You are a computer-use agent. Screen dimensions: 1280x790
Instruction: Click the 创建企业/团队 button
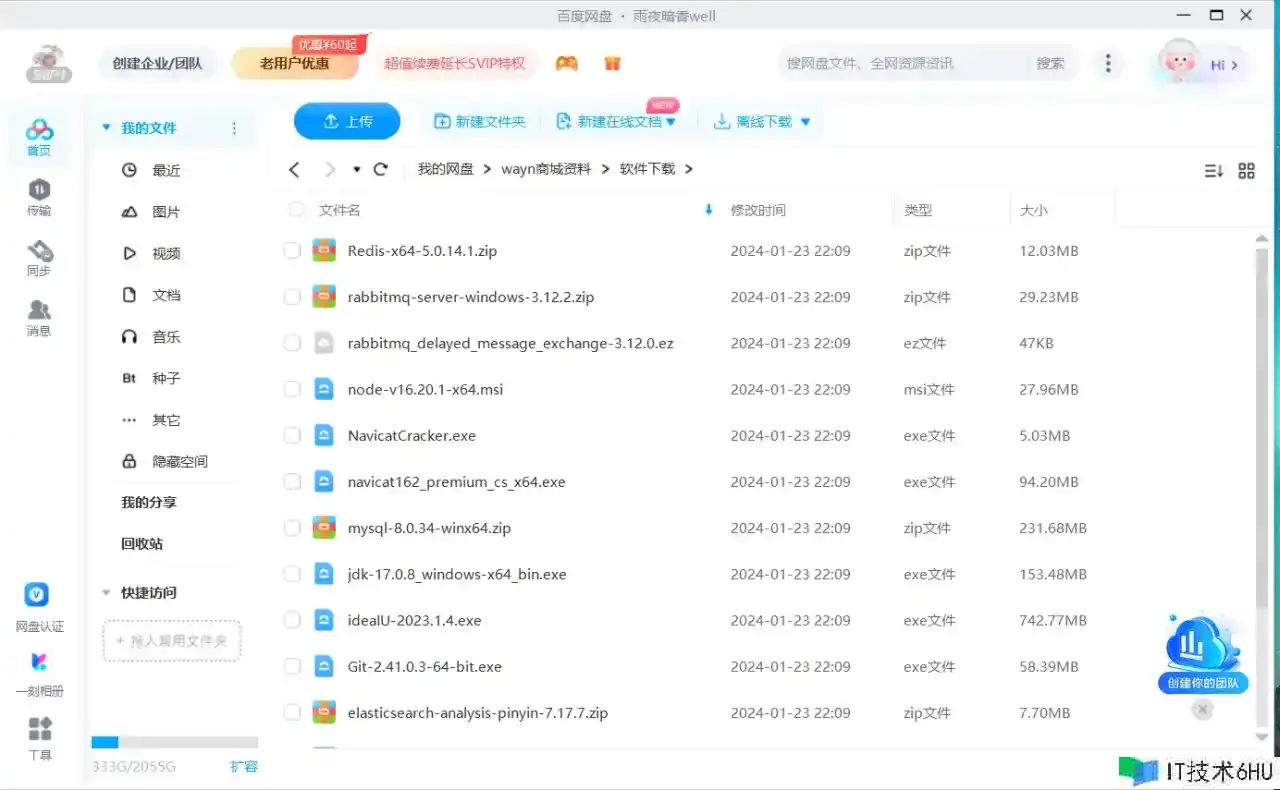tap(157, 63)
